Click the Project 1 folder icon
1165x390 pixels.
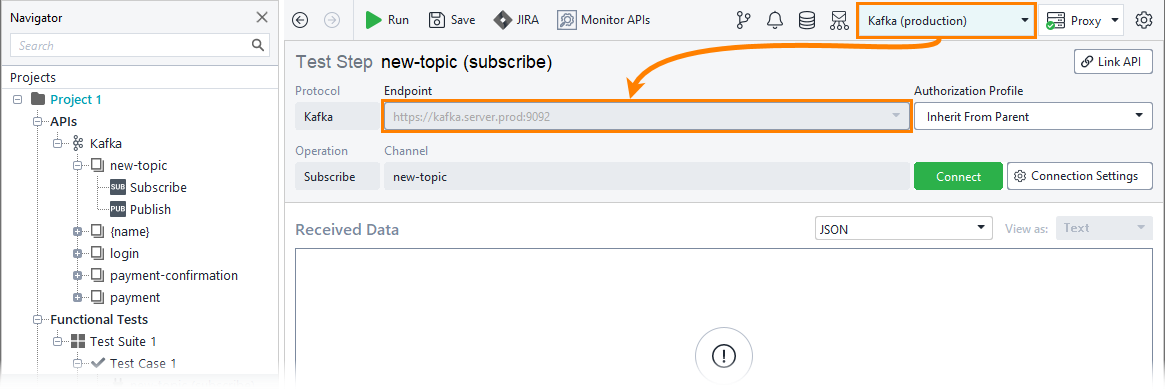[x=38, y=100]
